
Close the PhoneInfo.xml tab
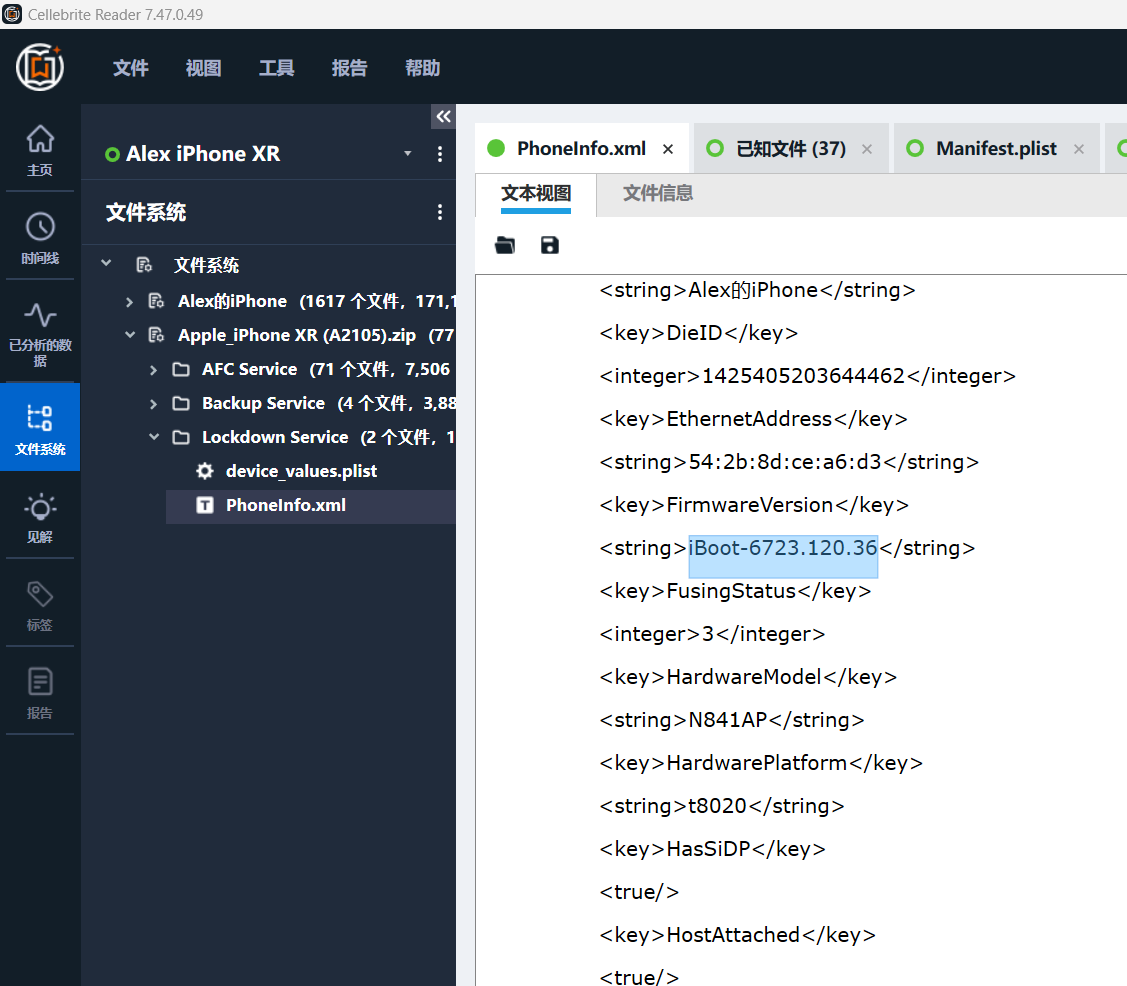tap(668, 149)
